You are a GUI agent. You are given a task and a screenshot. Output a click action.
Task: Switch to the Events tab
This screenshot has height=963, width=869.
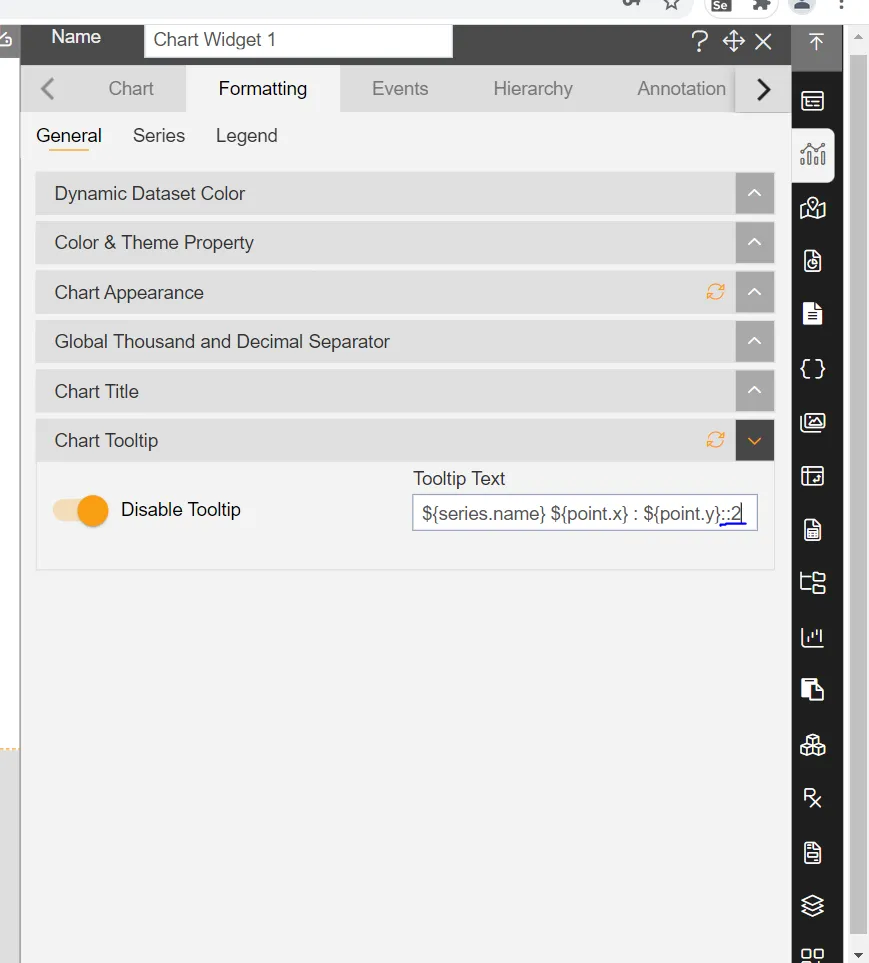[400, 88]
